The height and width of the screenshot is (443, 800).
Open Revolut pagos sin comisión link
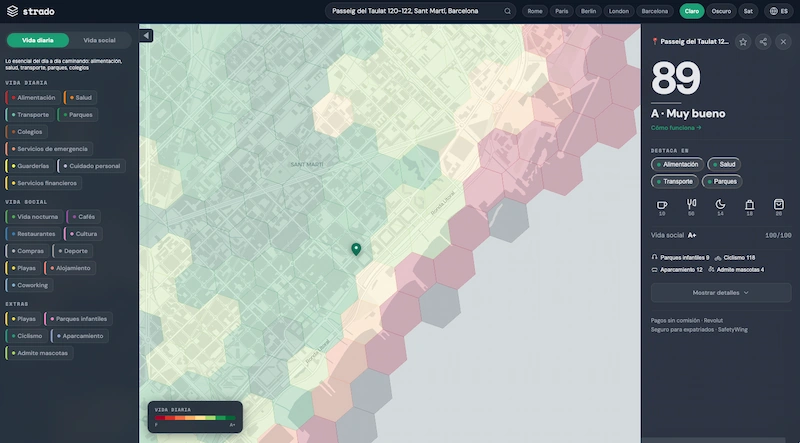click(x=687, y=321)
